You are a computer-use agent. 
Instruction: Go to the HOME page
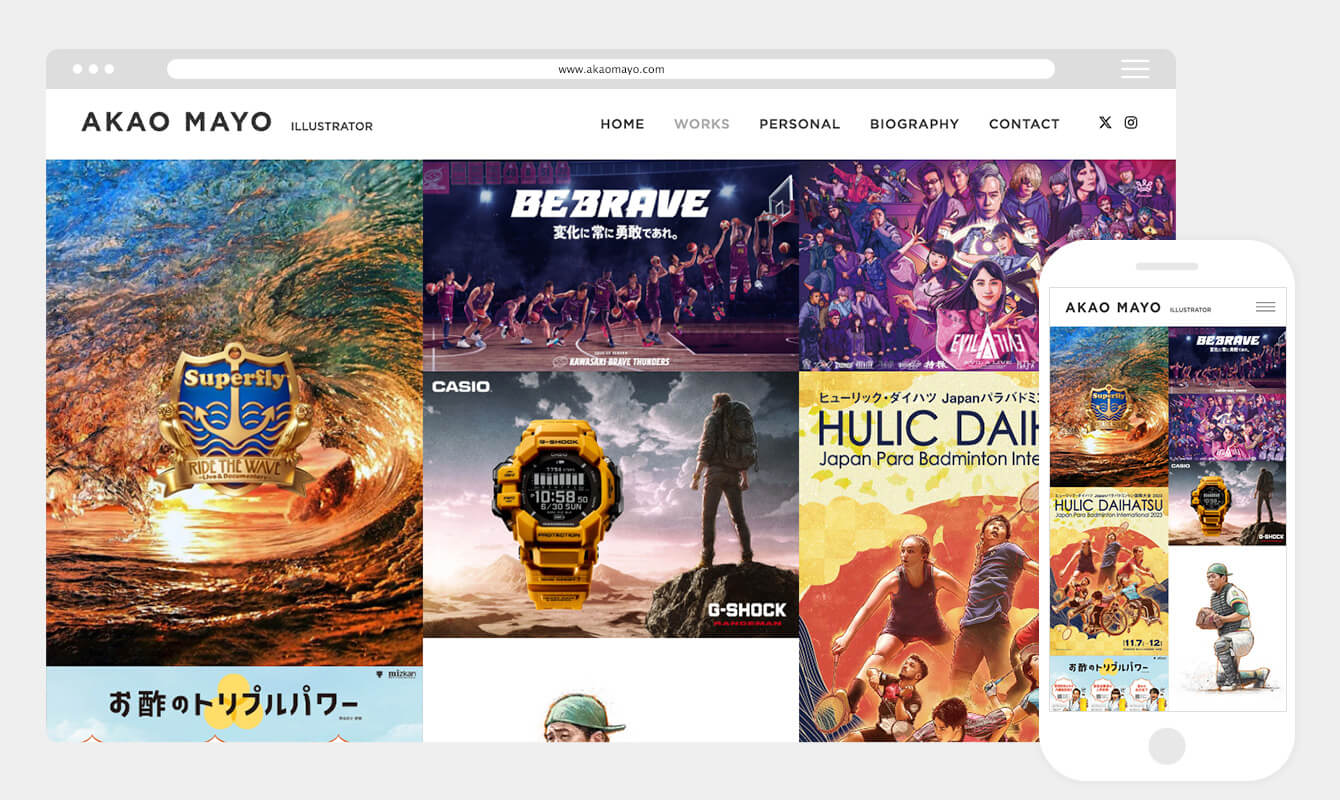coord(622,124)
